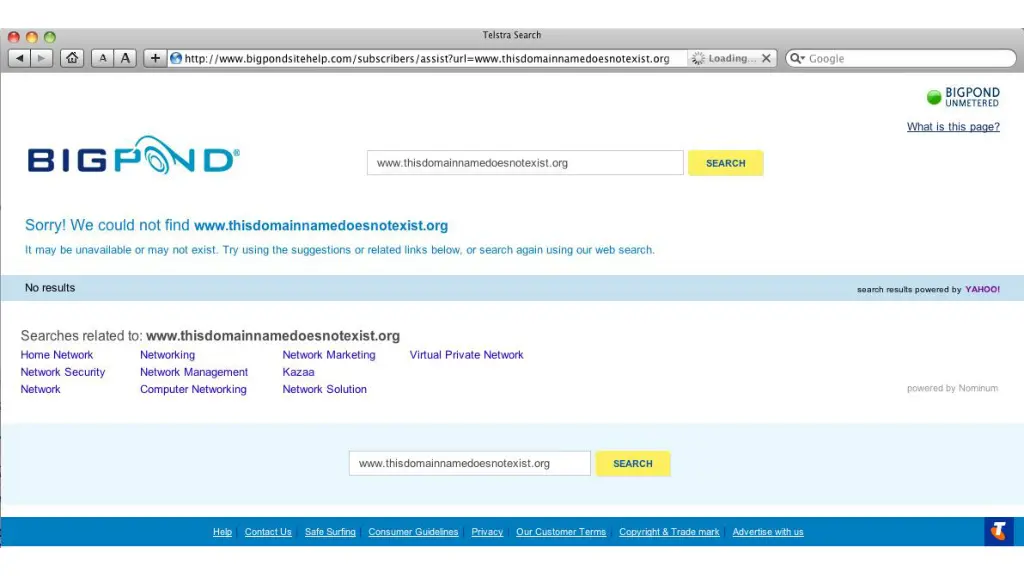1024x576 pixels.
Task: Go back with the back arrow button
Action: click(20, 58)
